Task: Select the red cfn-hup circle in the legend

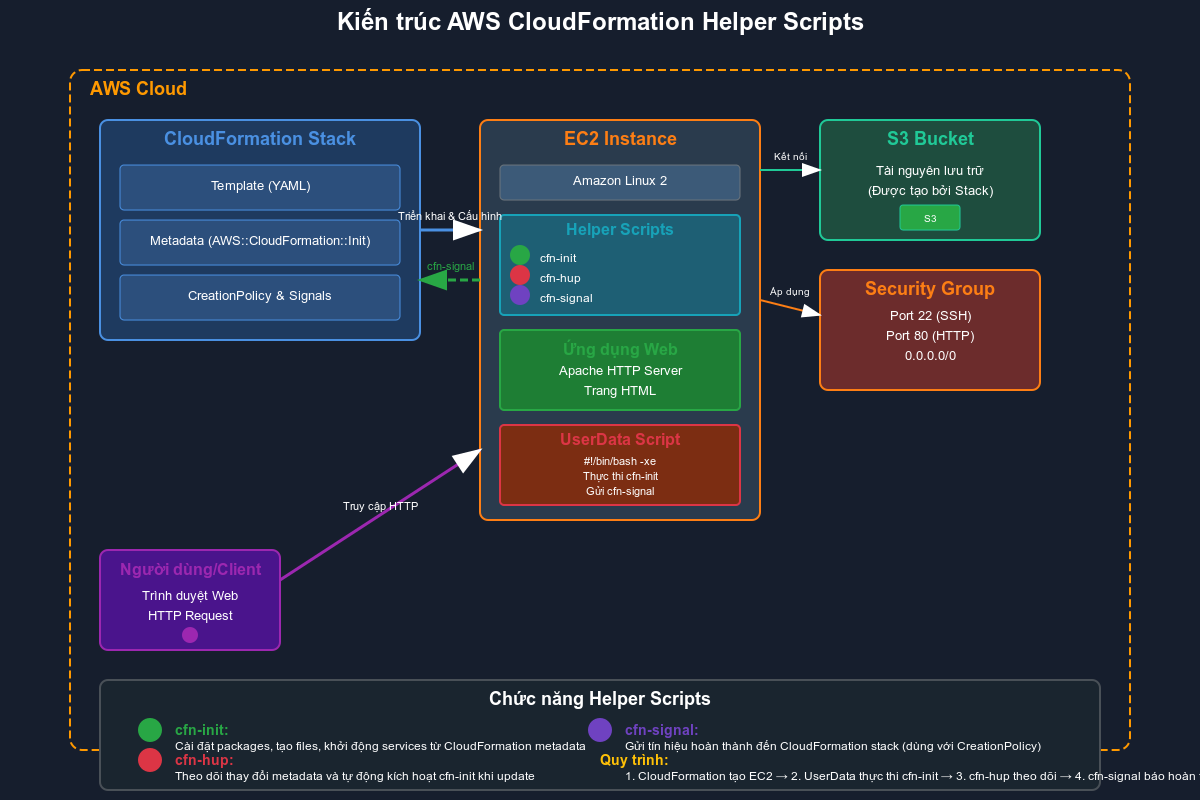Action: [150, 760]
